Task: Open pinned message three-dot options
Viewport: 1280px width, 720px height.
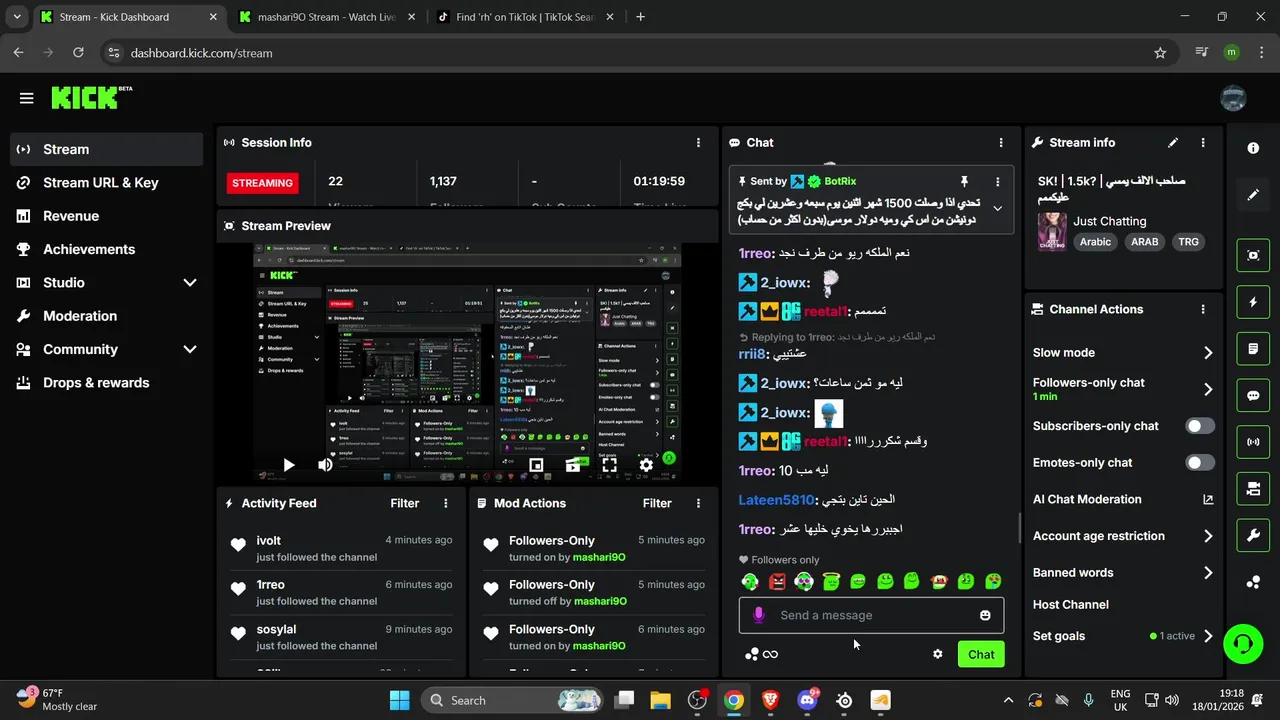Action: (x=997, y=181)
